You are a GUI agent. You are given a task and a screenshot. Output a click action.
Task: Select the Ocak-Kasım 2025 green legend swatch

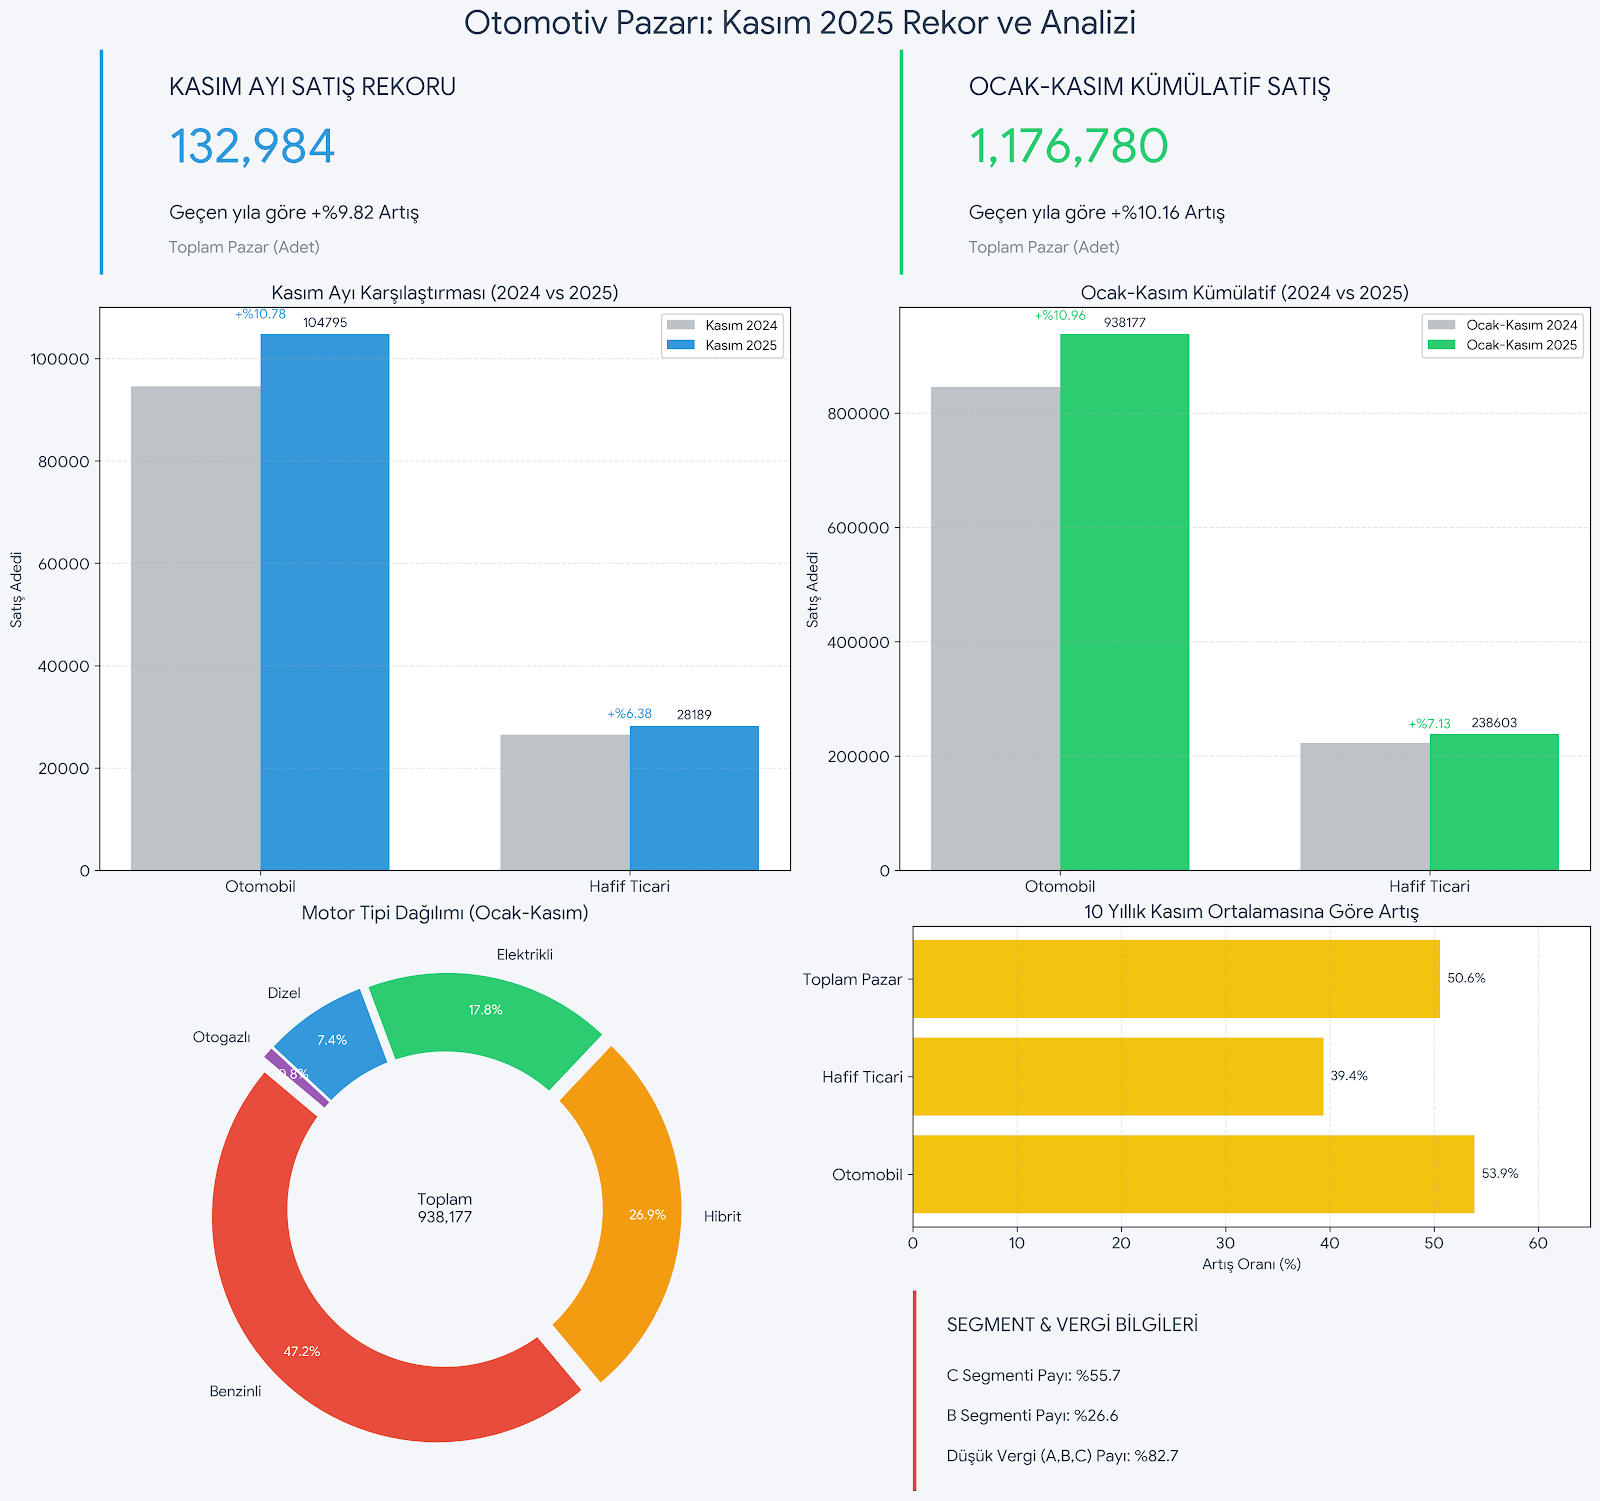pyautogui.click(x=1442, y=345)
